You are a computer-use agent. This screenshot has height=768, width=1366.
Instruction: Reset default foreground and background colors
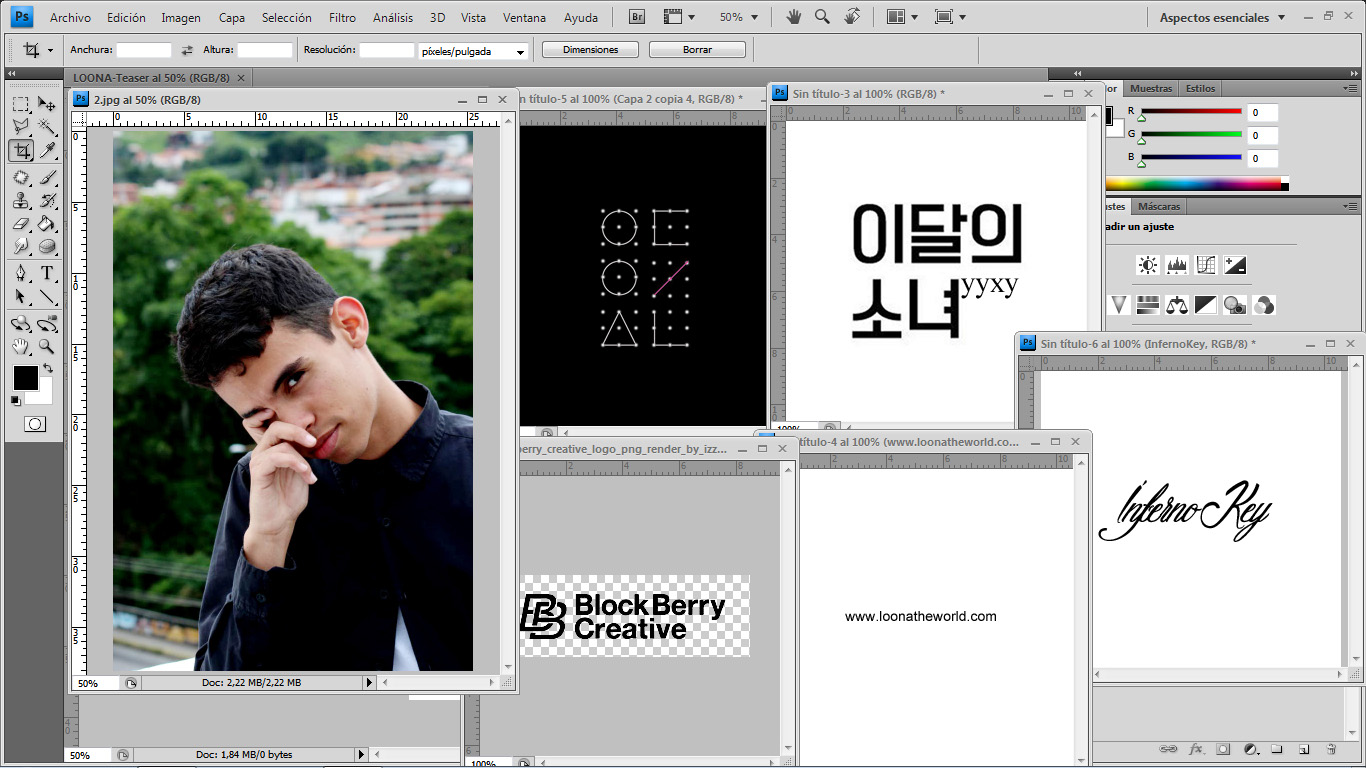point(15,400)
